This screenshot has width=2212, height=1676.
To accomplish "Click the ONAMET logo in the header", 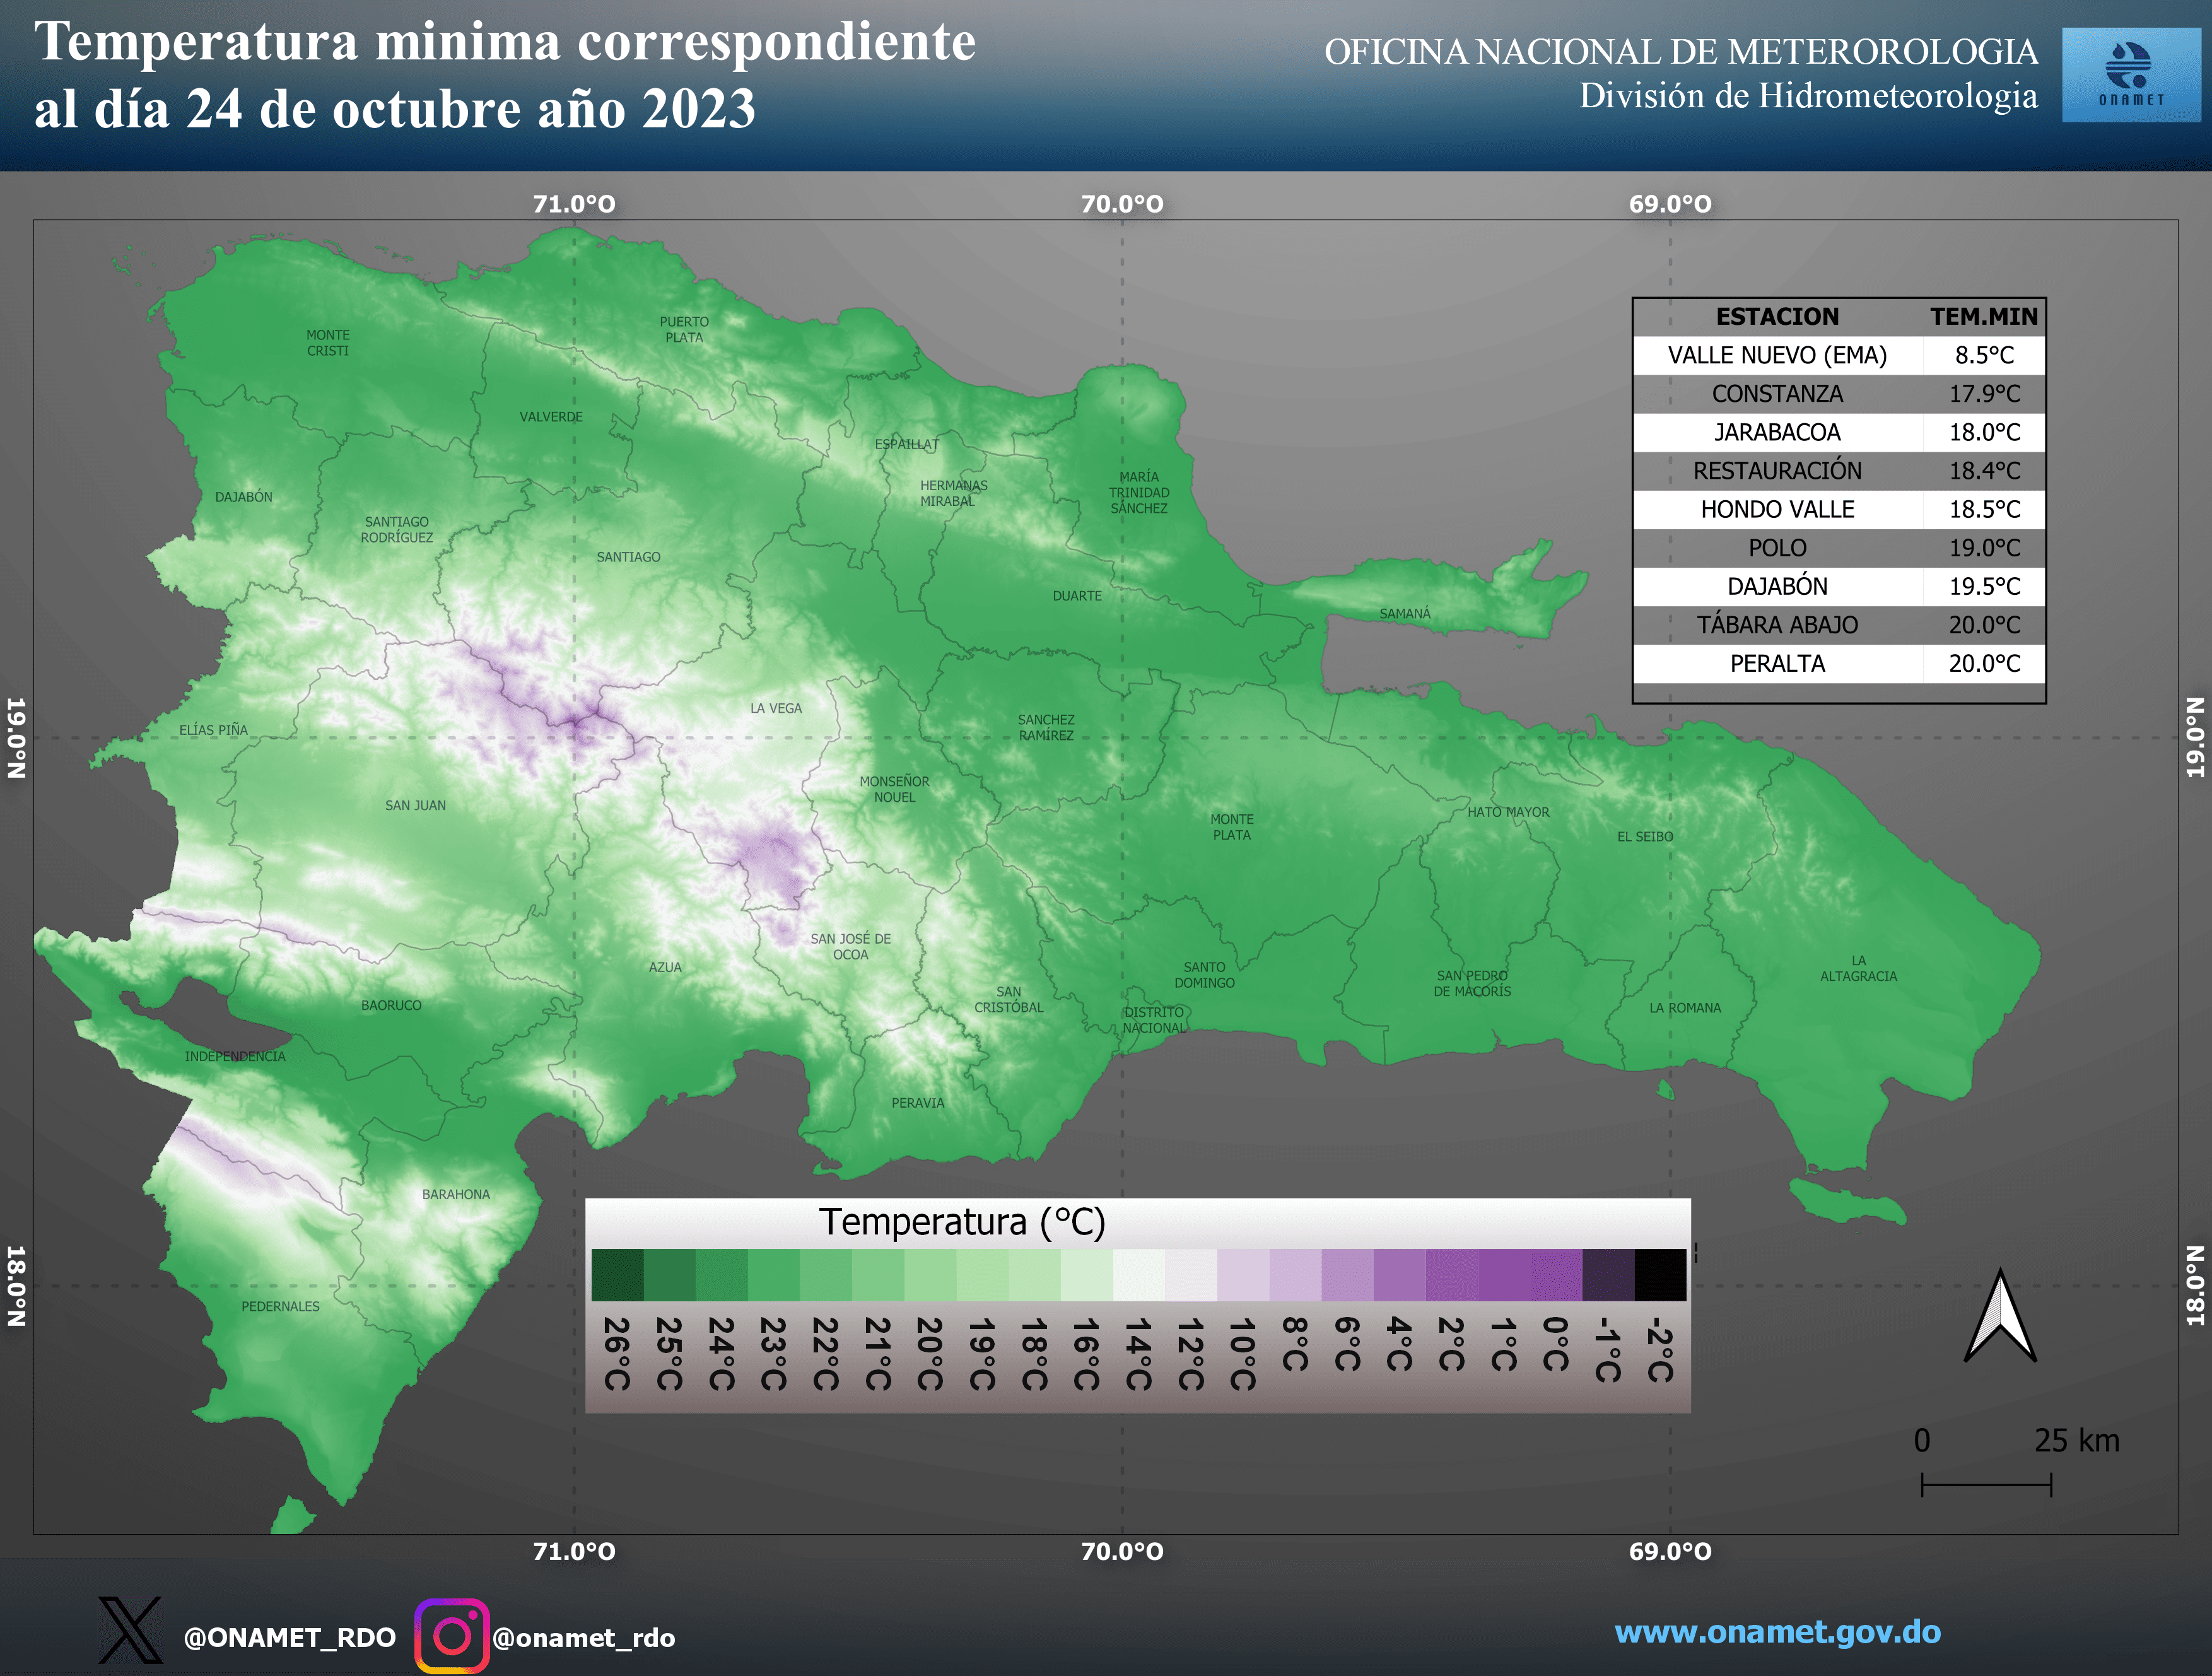I will (x=2131, y=75).
